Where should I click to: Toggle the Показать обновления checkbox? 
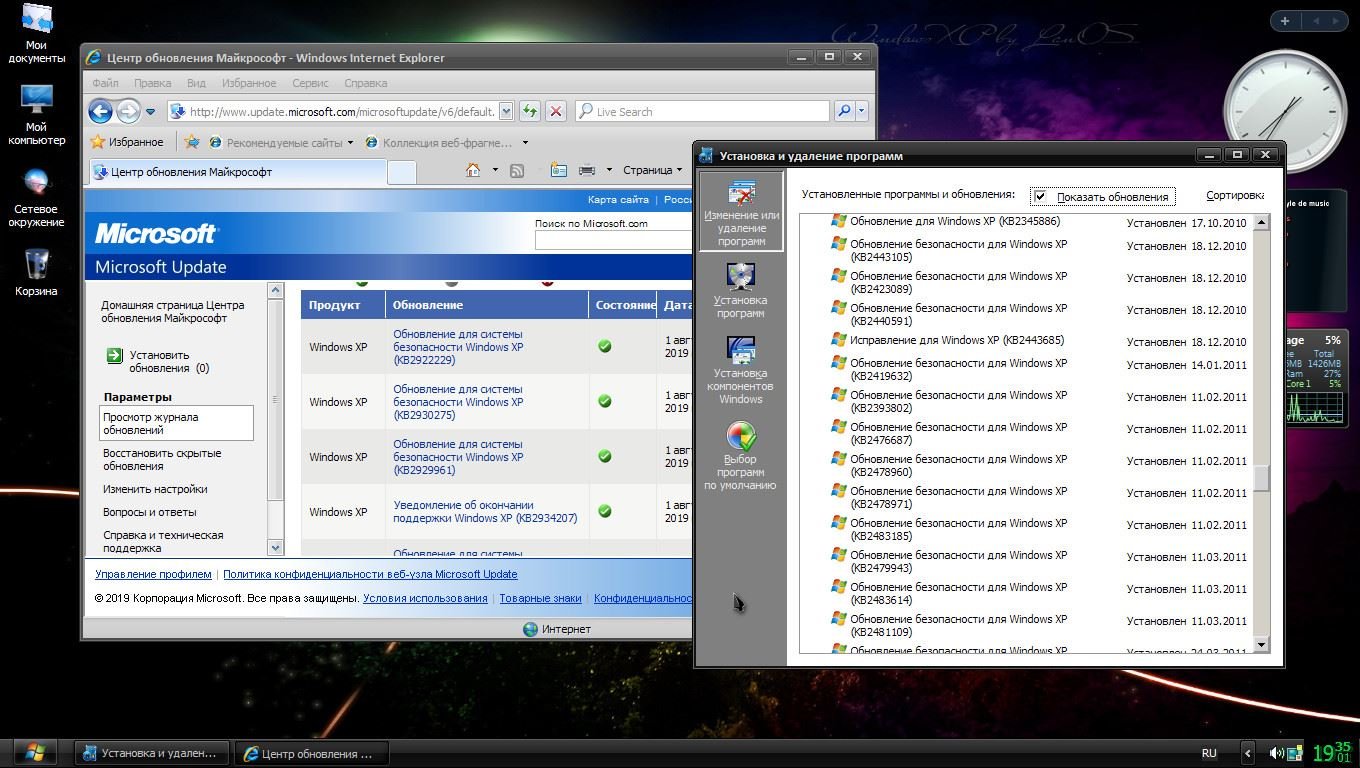(1041, 196)
